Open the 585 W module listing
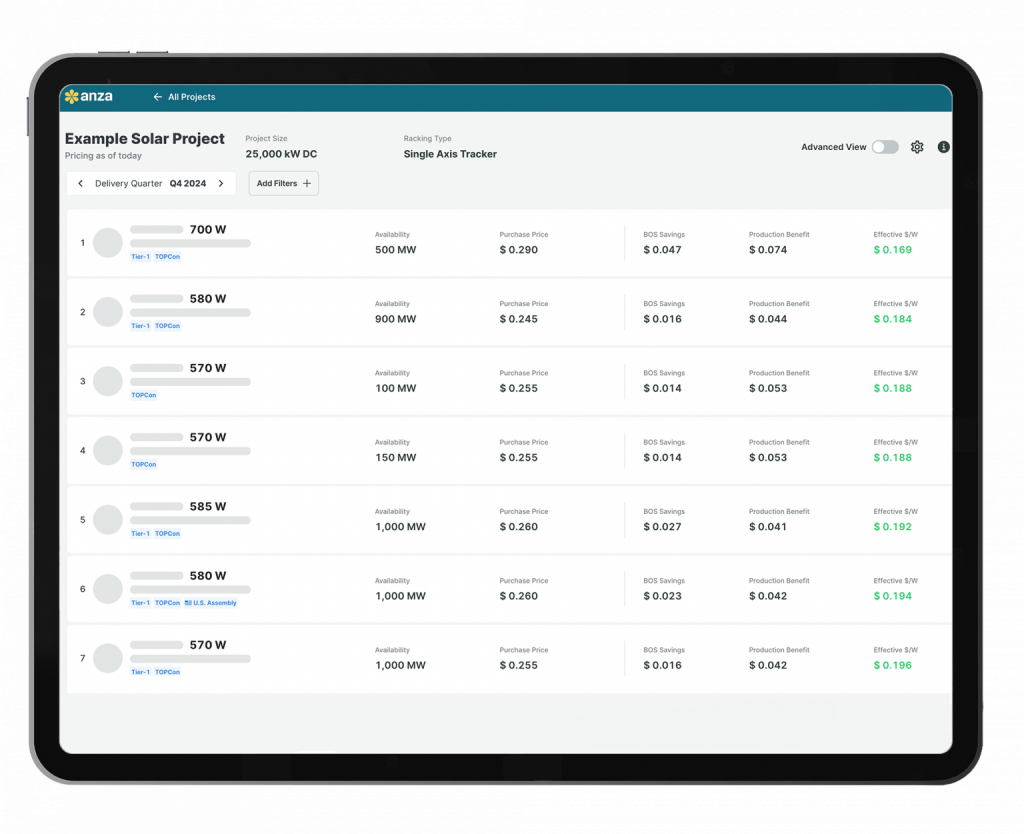The width and height of the screenshot is (1024, 834). (208, 507)
